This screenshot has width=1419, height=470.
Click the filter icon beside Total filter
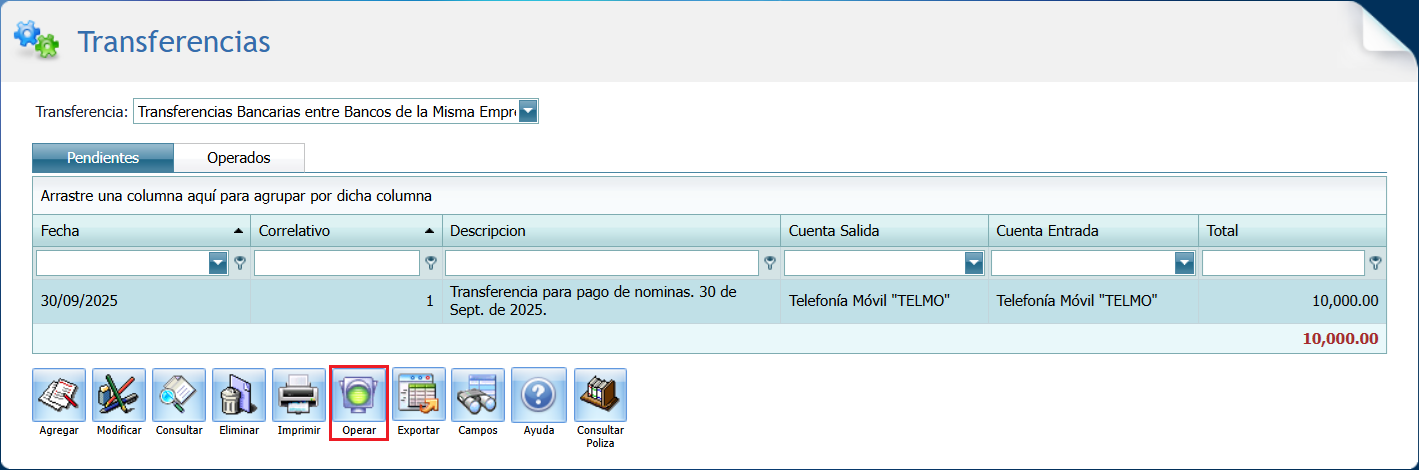coord(1377,263)
